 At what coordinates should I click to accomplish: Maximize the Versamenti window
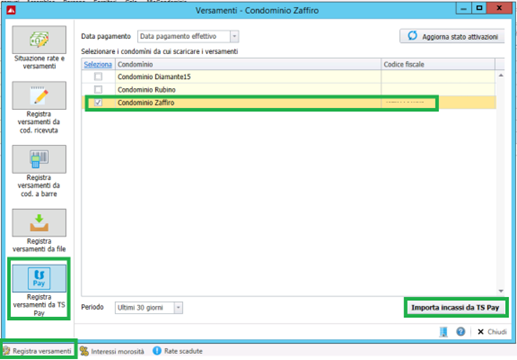(x=479, y=8)
